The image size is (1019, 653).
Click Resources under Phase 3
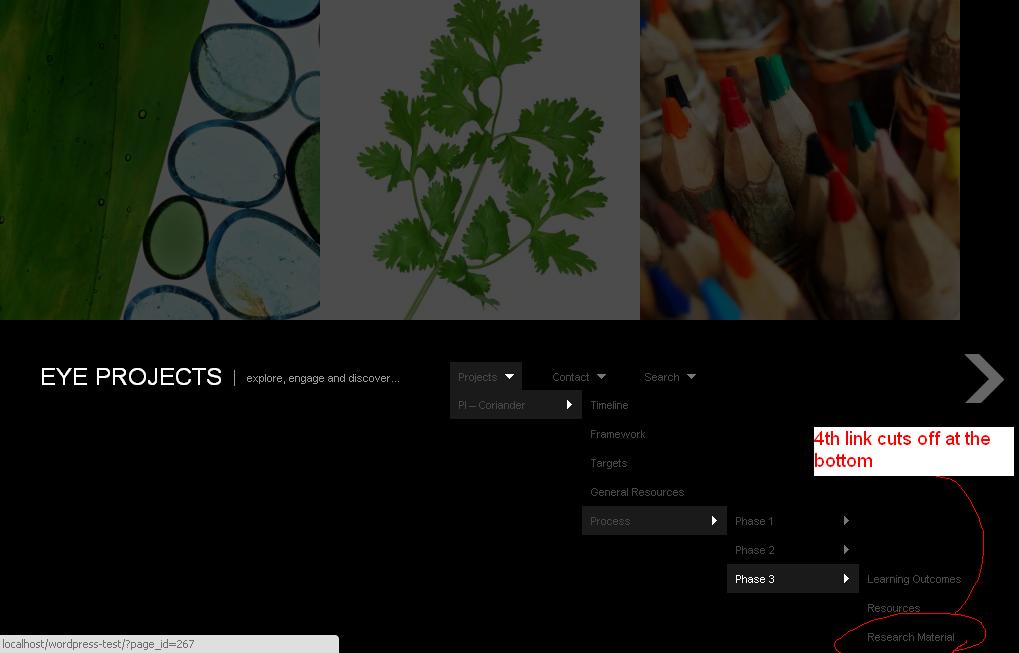(894, 608)
